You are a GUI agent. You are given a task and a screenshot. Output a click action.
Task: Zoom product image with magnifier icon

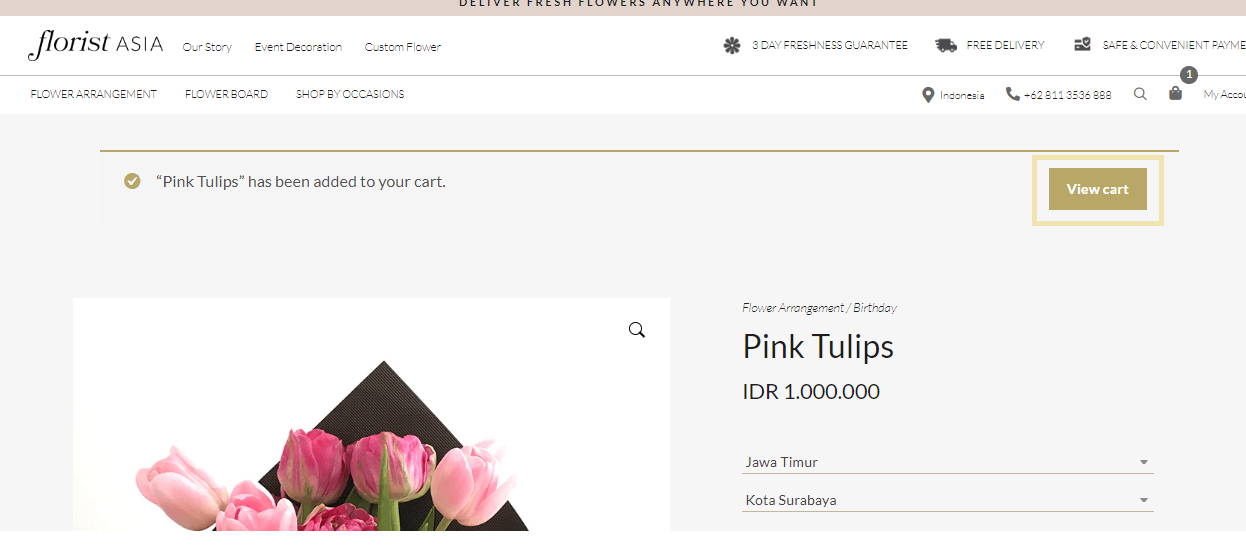click(637, 330)
